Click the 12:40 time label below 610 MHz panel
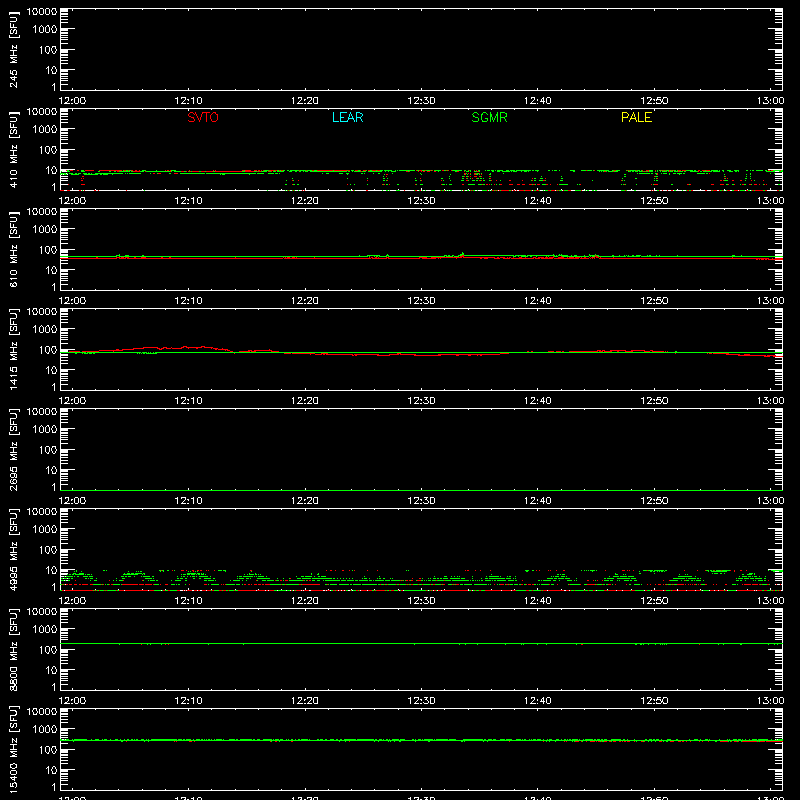The image size is (800, 800). [538, 301]
